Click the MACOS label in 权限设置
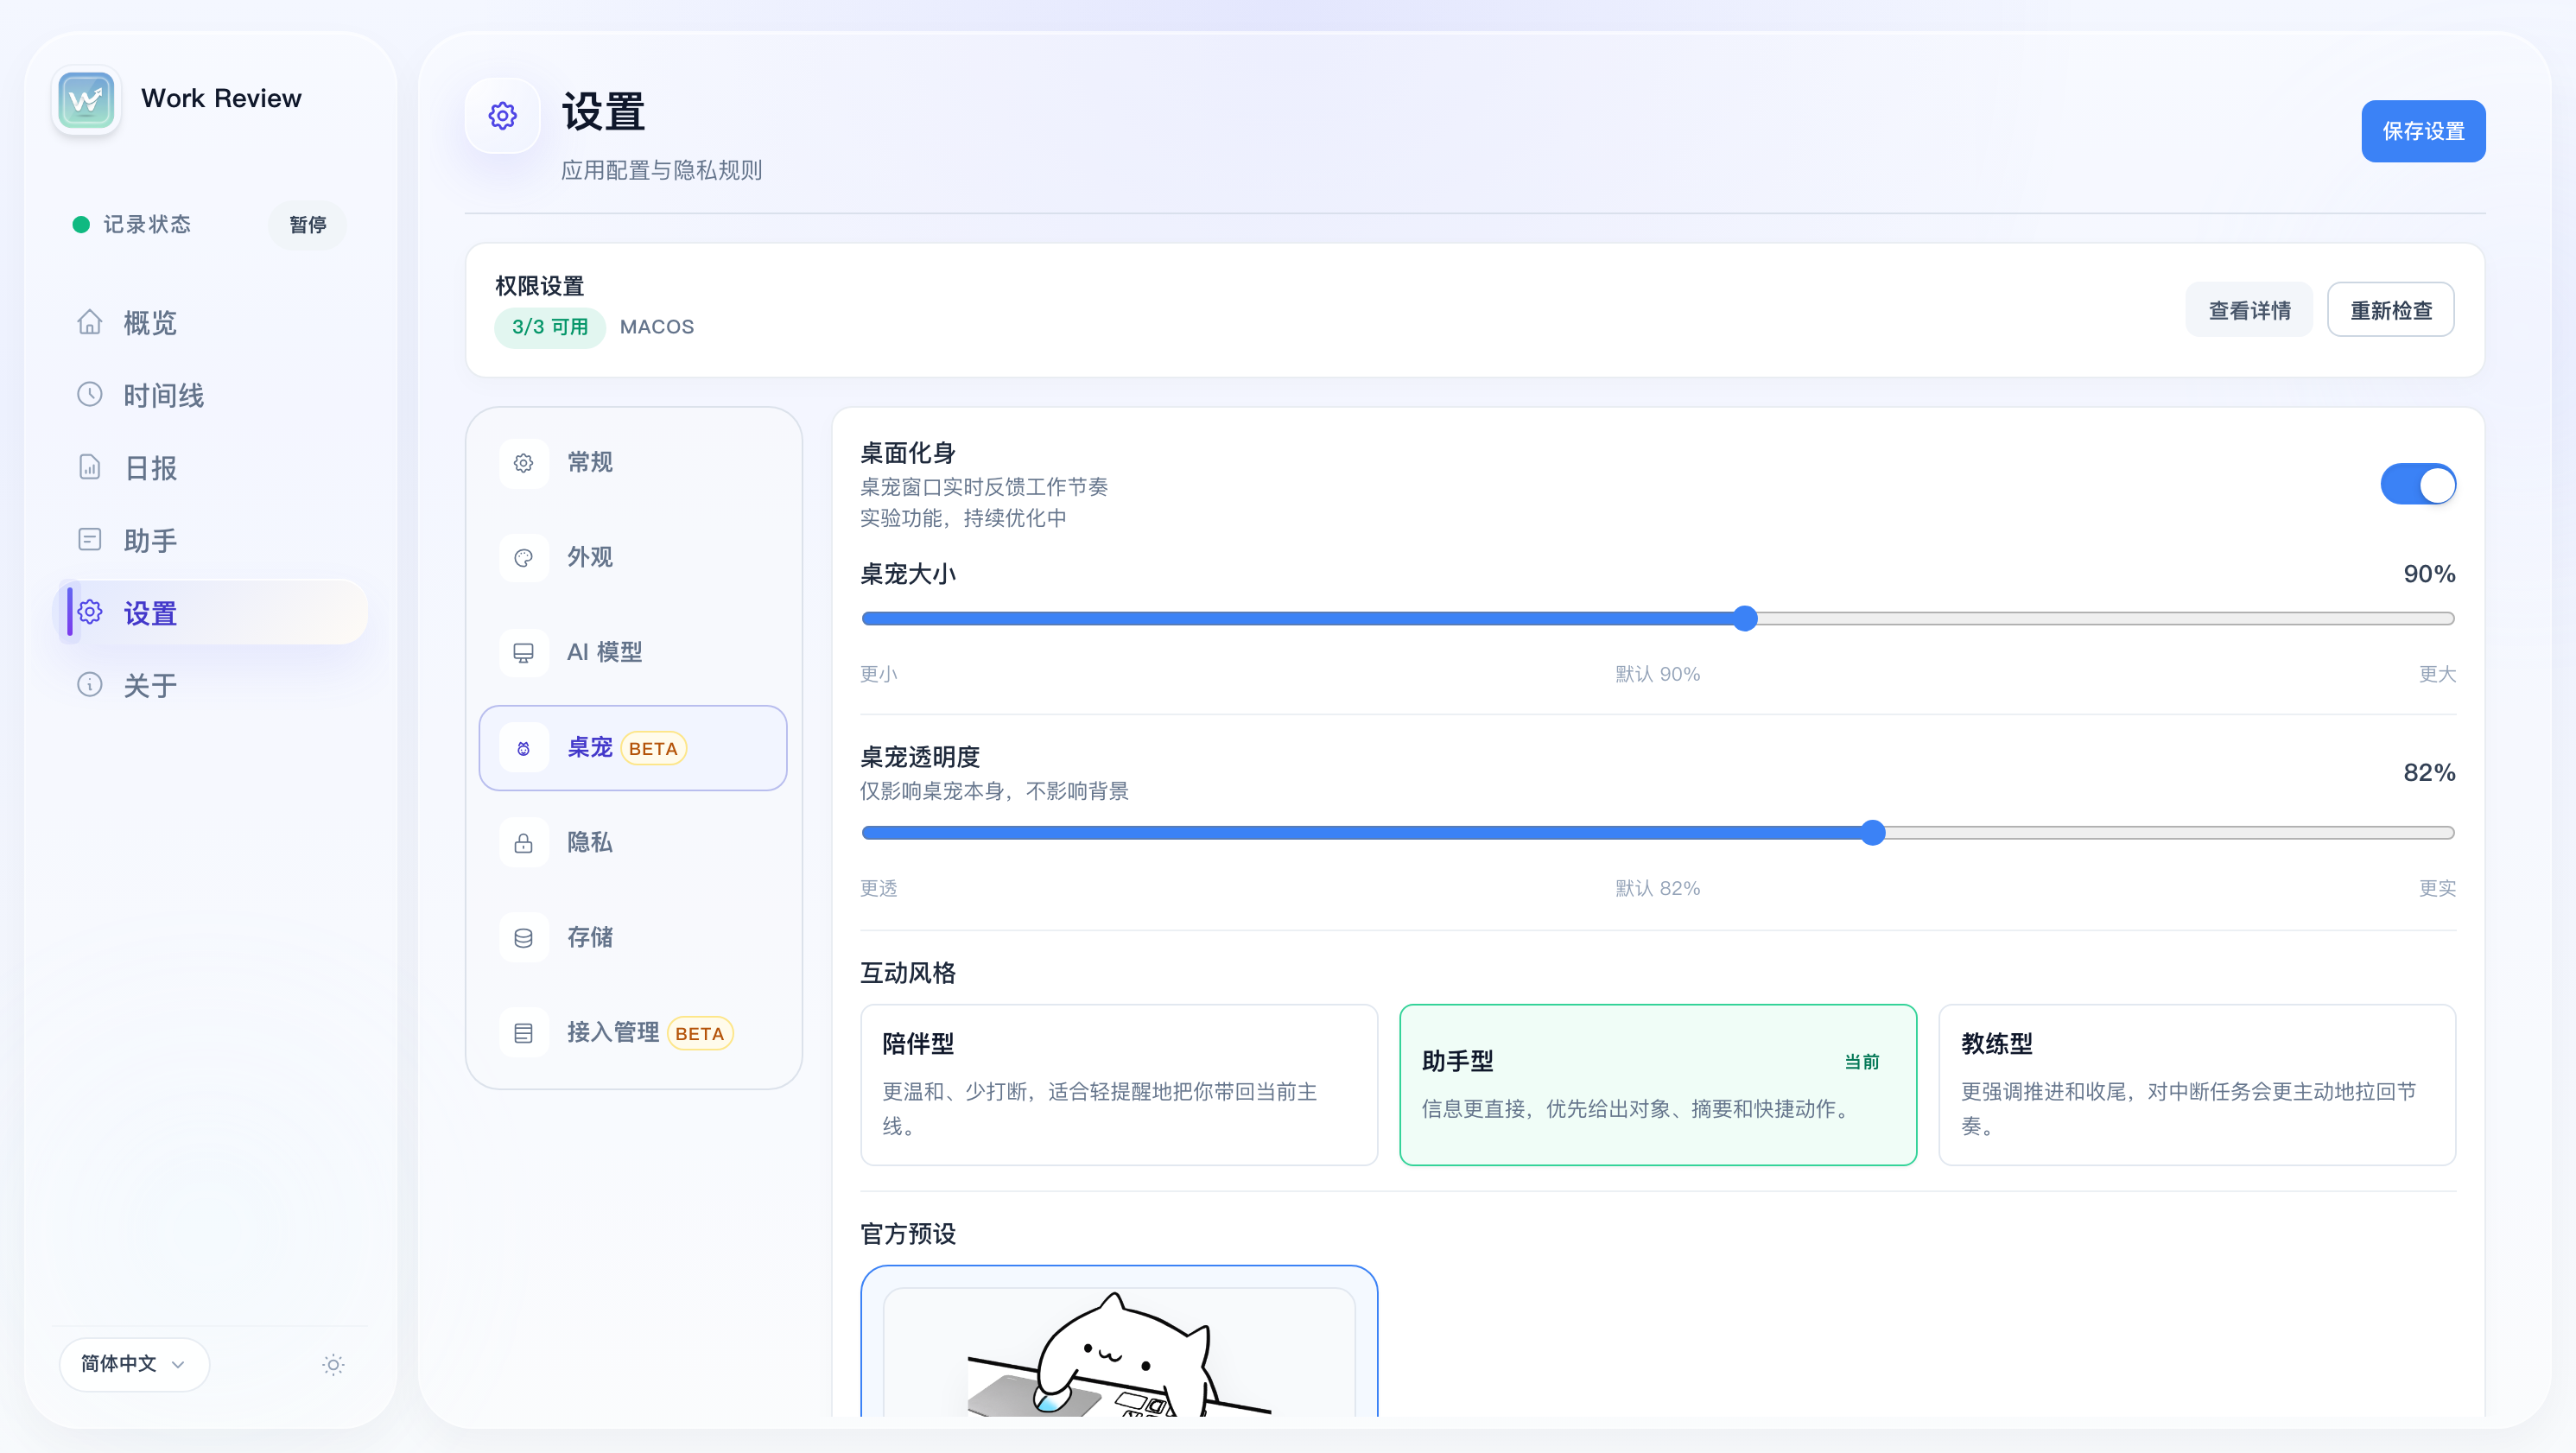 [x=657, y=327]
